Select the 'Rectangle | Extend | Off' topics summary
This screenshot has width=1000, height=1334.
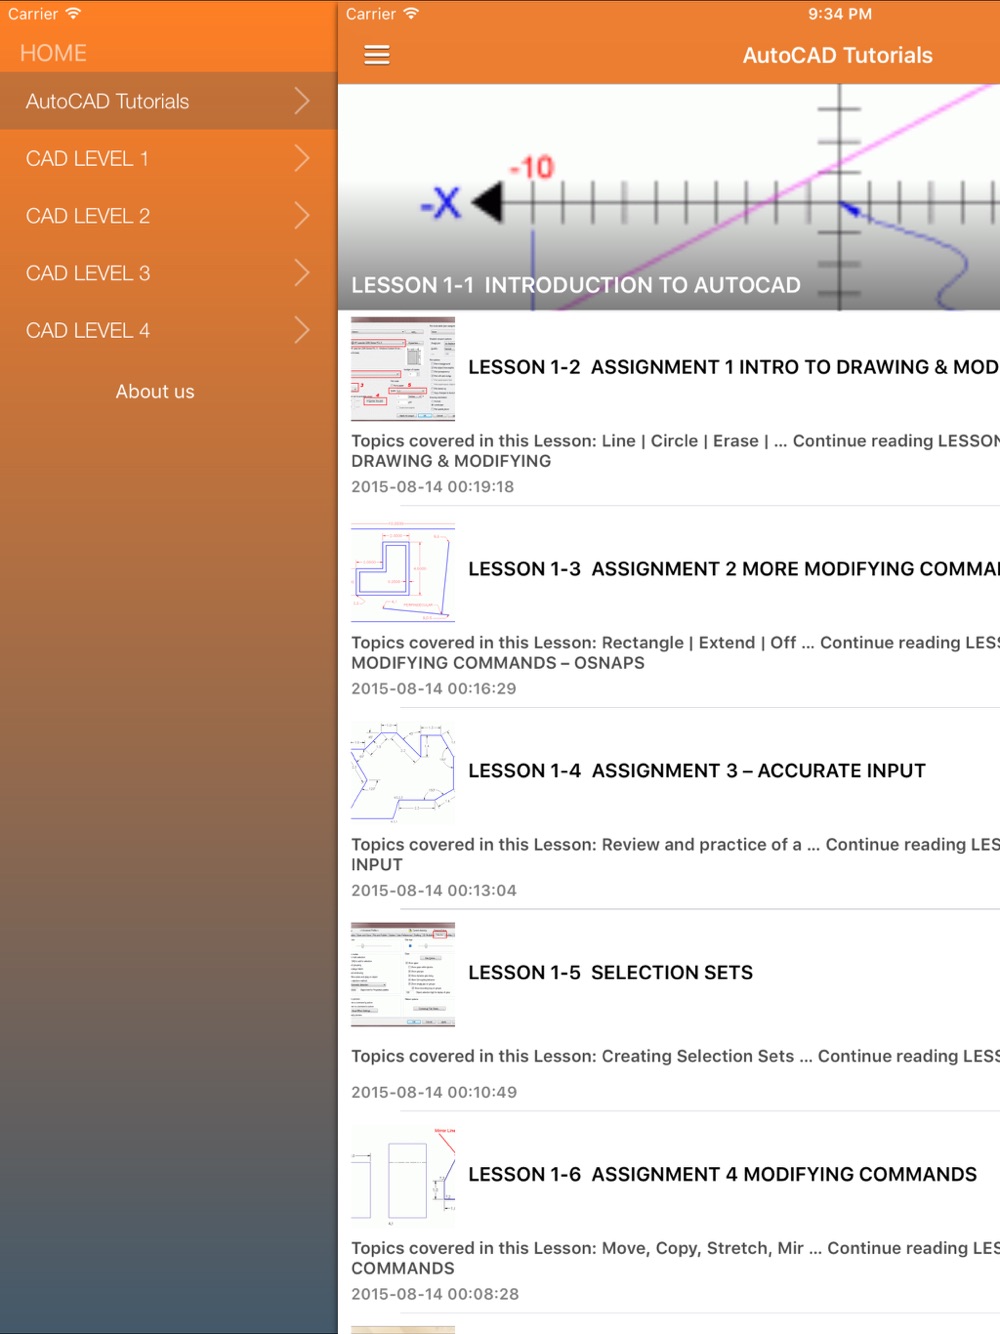pyautogui.click(x=675, y=653)
